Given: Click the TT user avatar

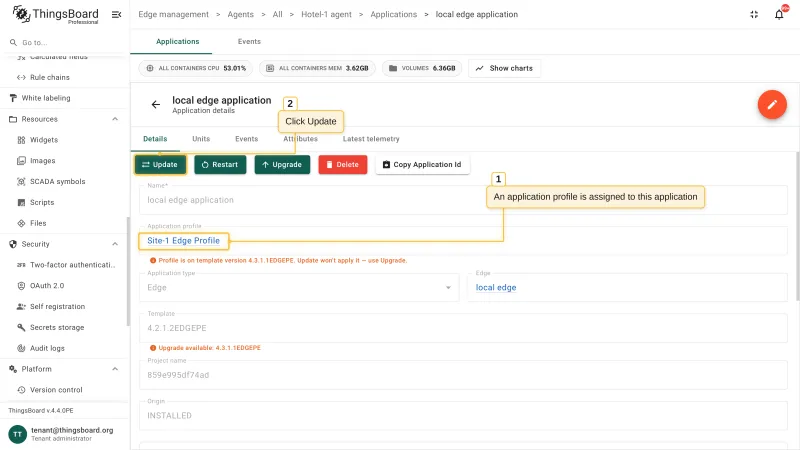Looking at the screenshot, I should (x=17, y=434).
